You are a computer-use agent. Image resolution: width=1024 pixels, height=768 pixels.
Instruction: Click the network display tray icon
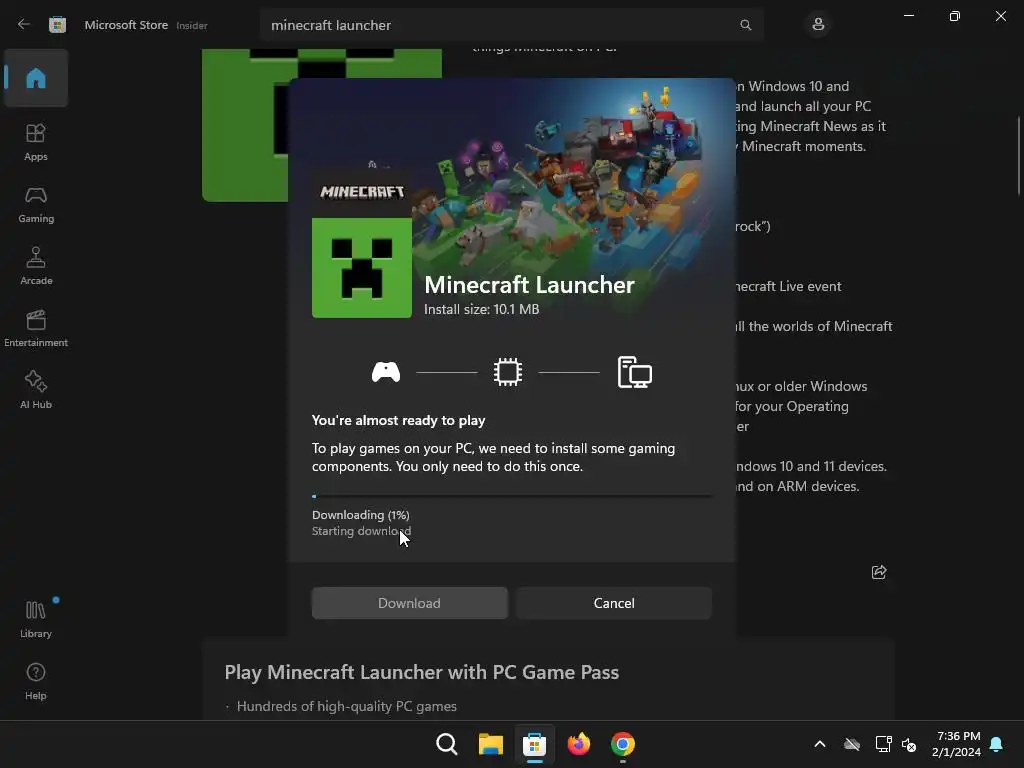tap(883, 744)
